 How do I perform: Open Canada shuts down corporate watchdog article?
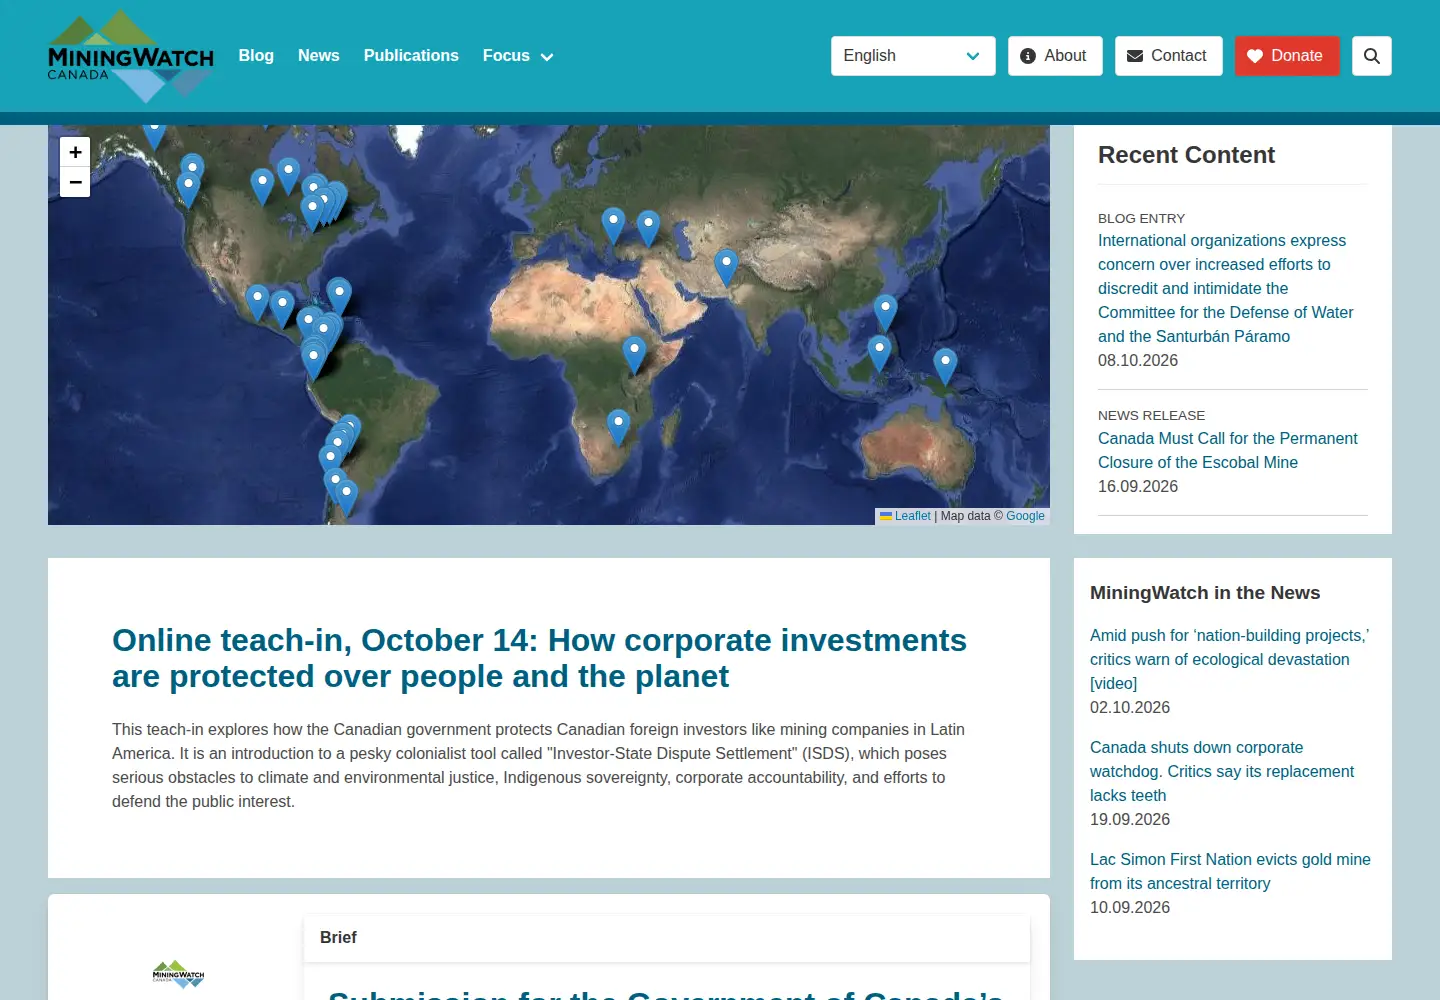(1222, 771)
